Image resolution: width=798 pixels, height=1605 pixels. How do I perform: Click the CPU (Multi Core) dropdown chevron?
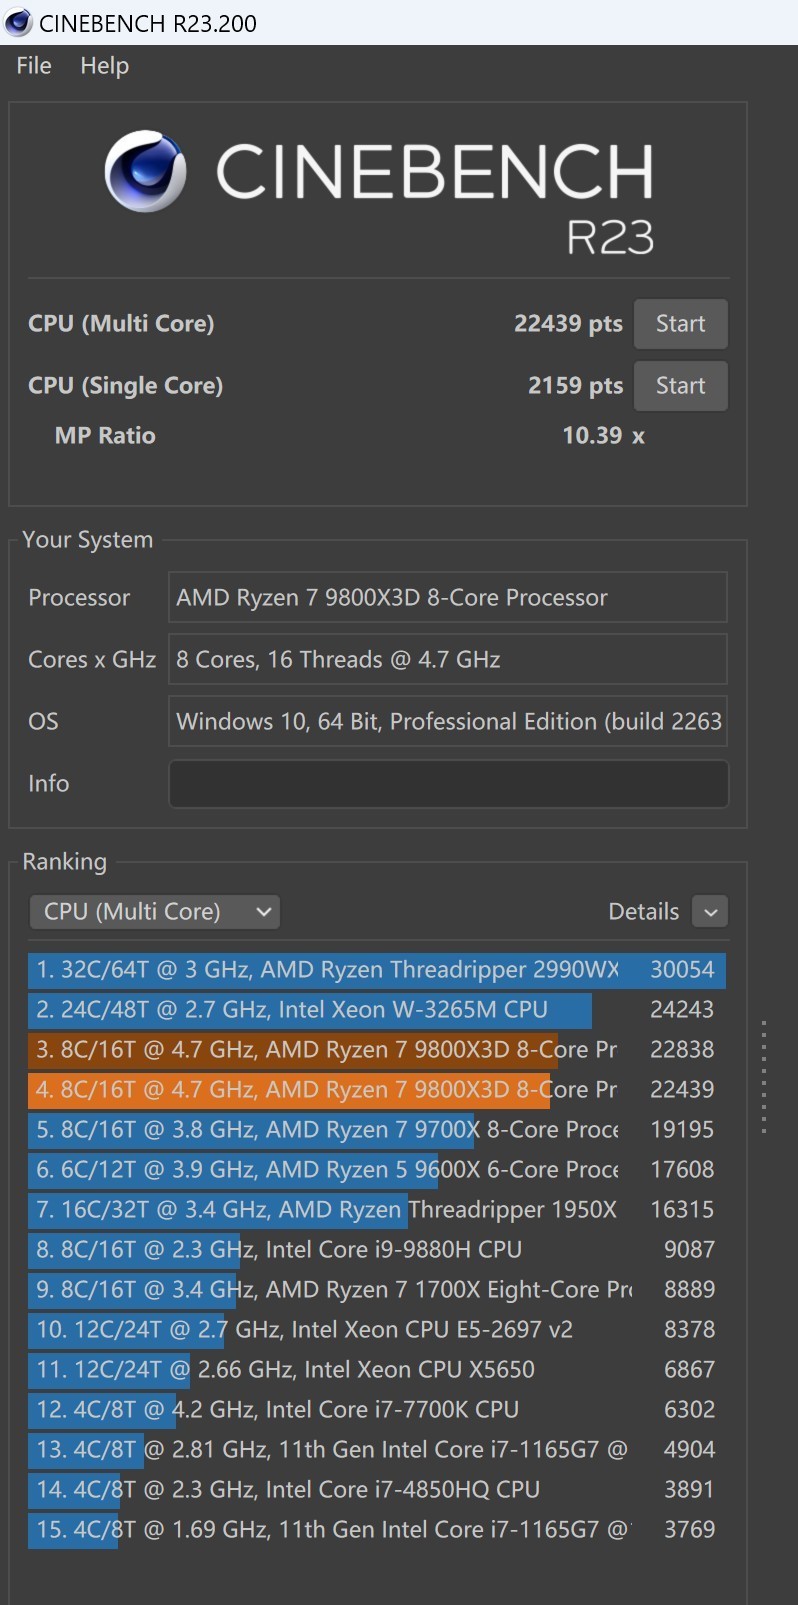263,911
